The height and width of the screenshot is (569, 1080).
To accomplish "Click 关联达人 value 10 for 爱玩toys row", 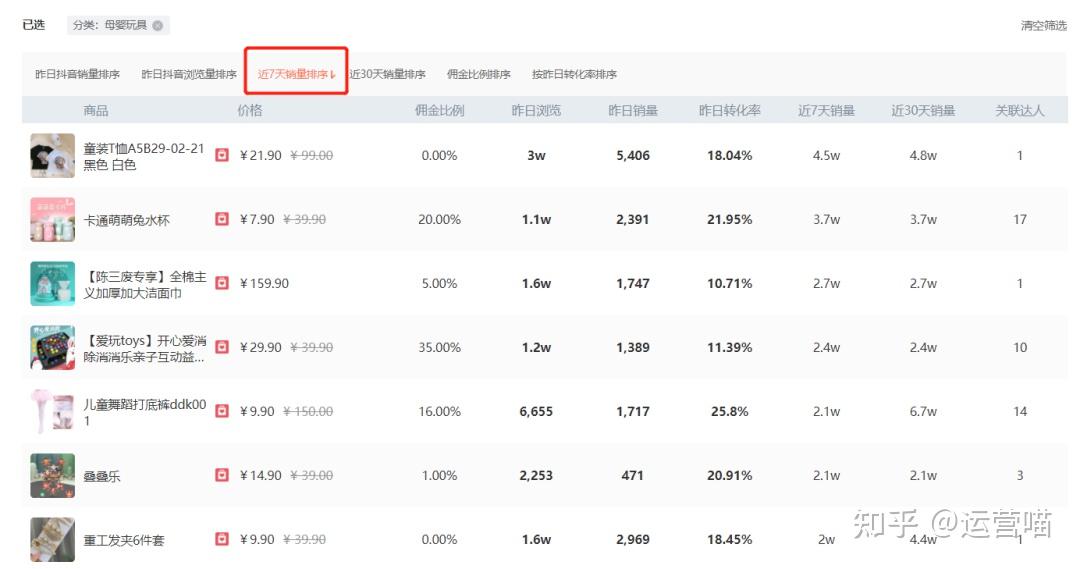I will click(x=1019, y=347).
